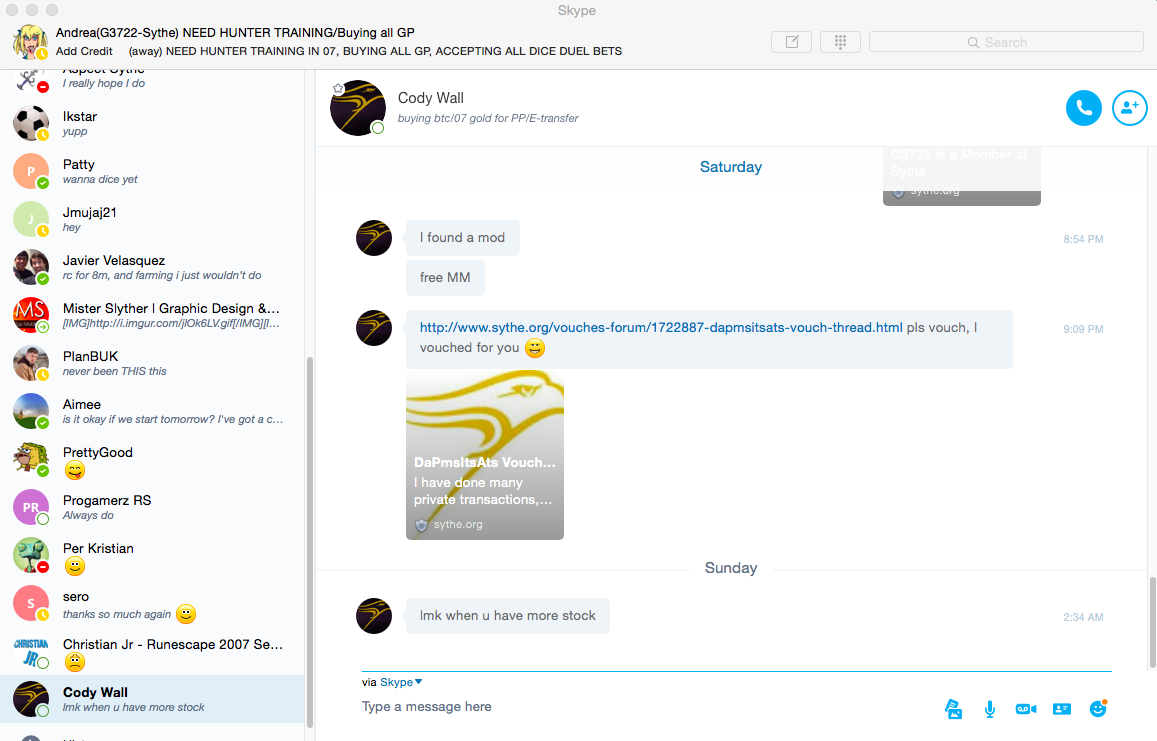Toggle favorite star on Cody Wall avatar
The height and width of the screenshot is (741, 1157).
[x=338, y=89]
